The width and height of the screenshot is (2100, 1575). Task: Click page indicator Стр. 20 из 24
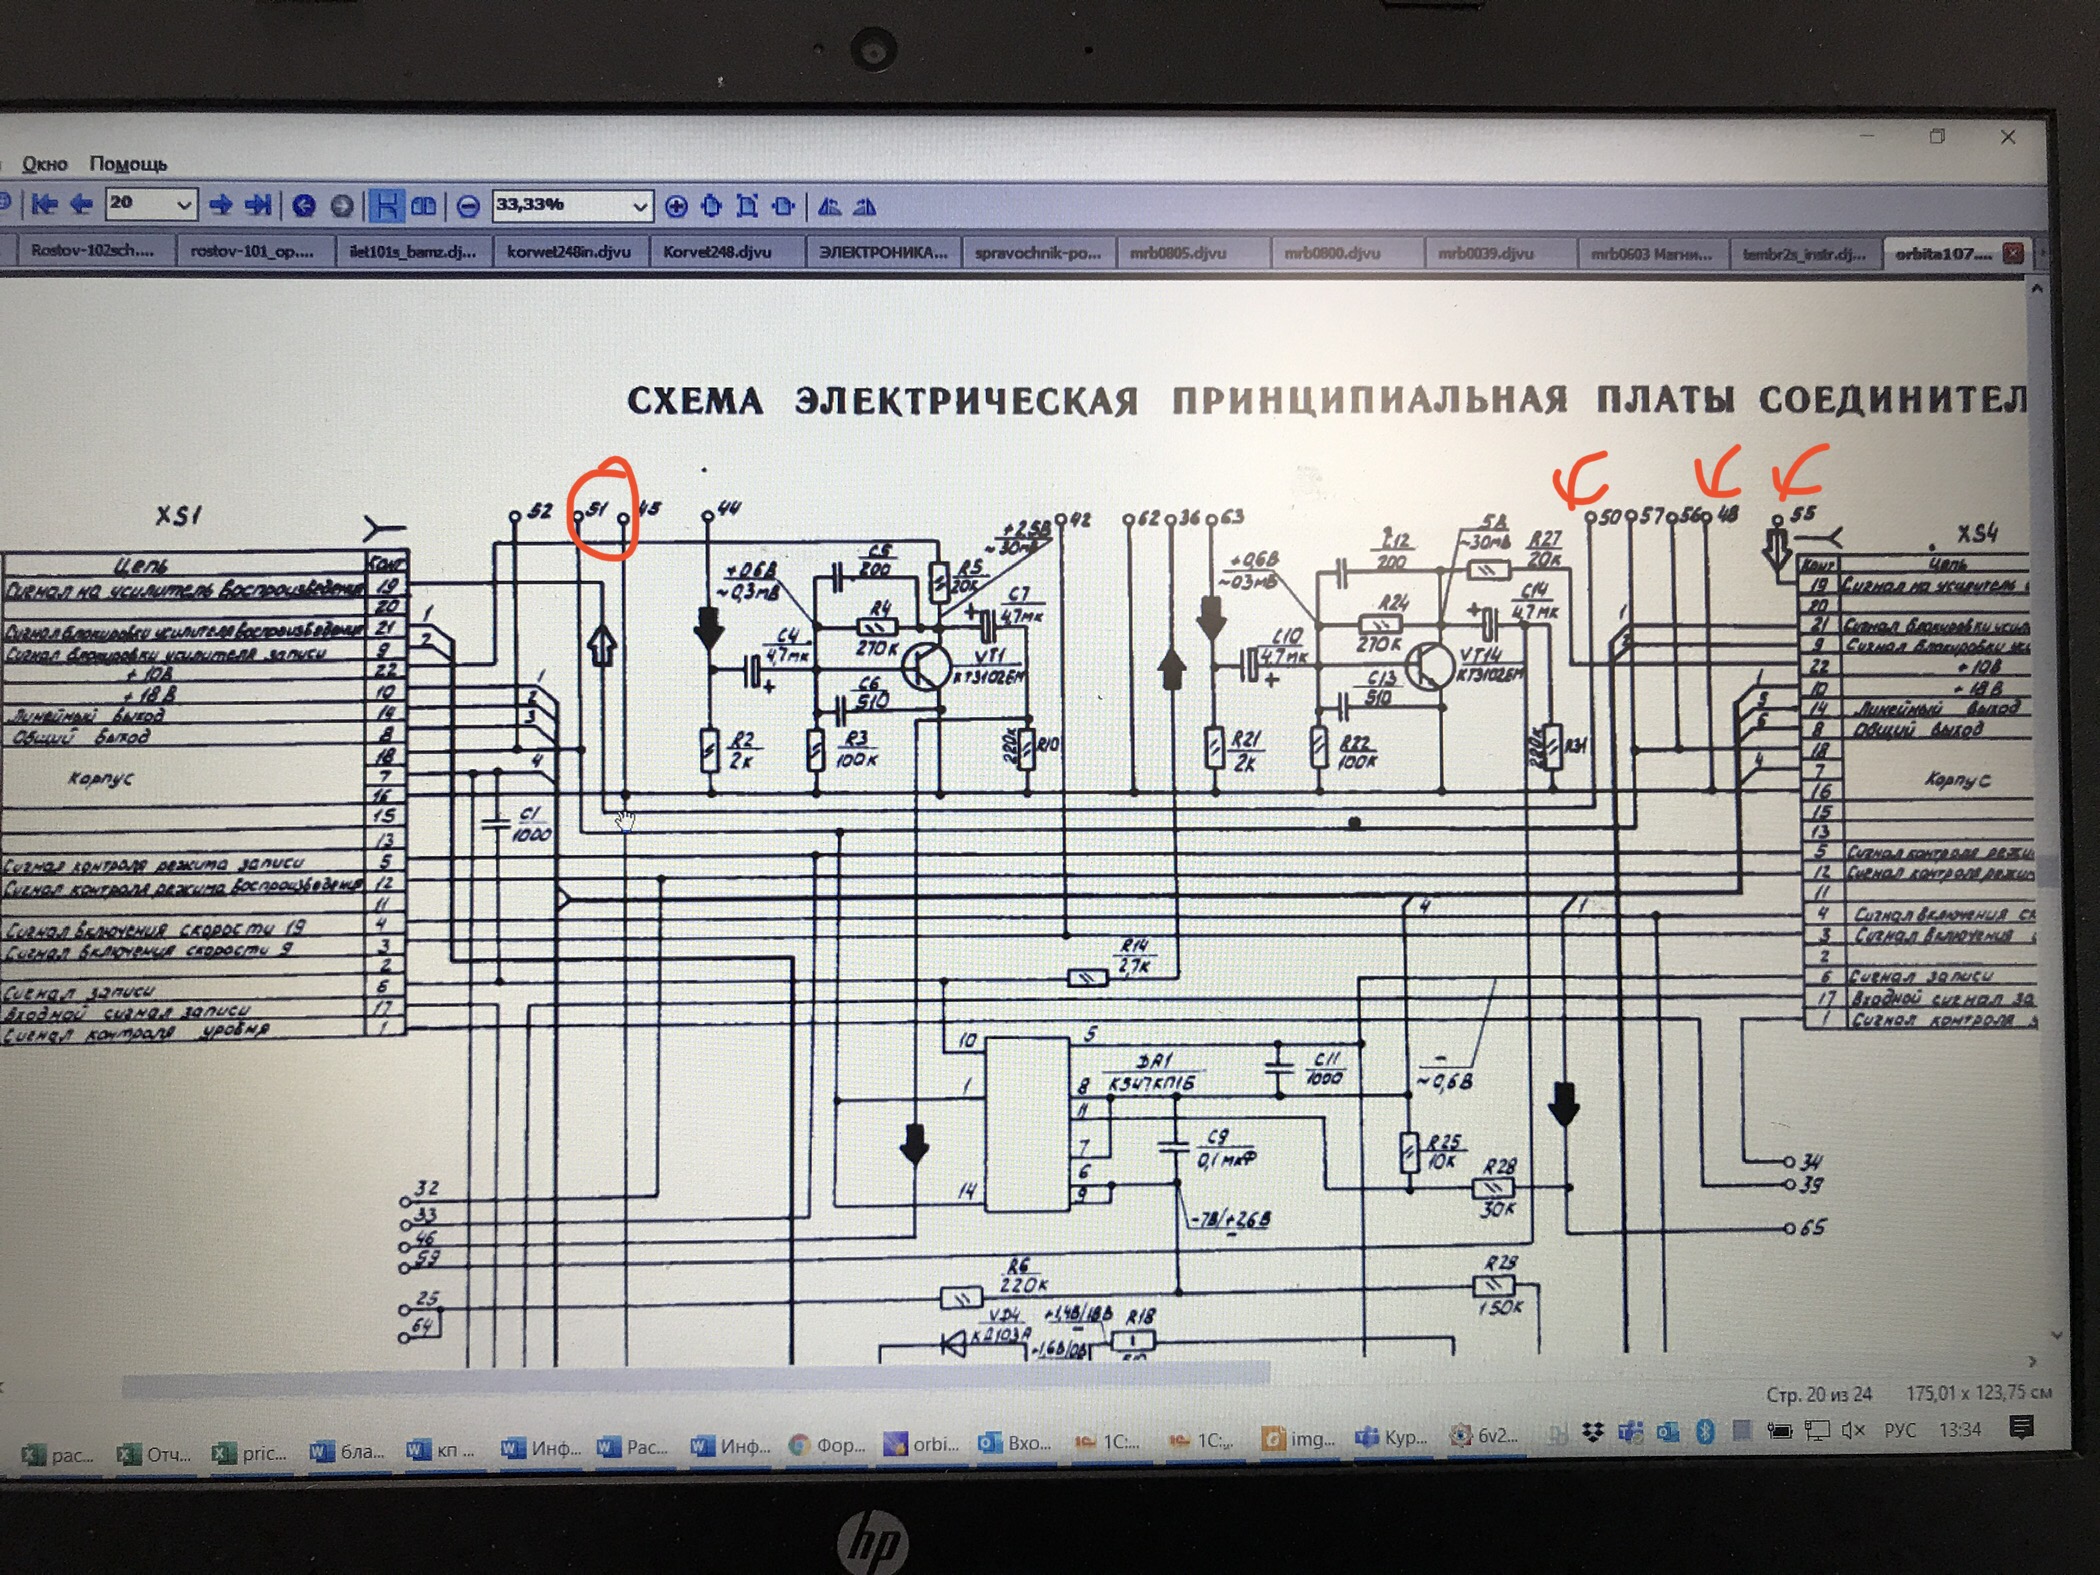point(1819,1393)
